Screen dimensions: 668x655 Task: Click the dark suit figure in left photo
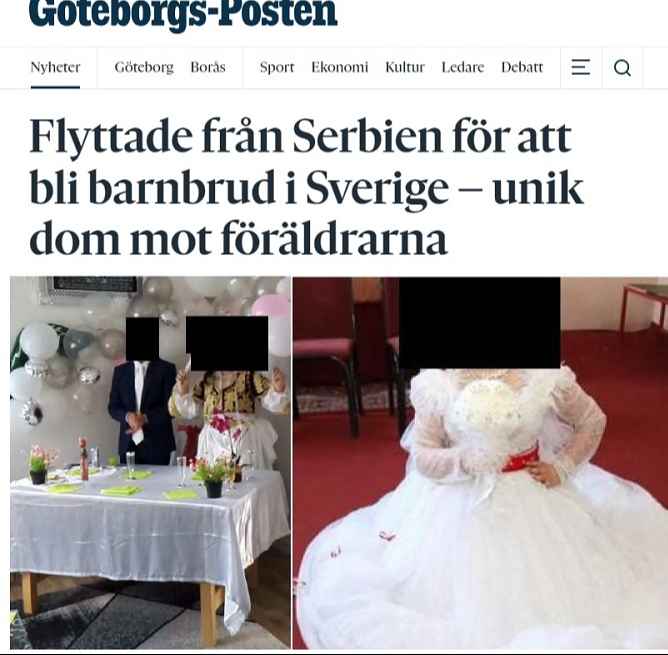143,411
